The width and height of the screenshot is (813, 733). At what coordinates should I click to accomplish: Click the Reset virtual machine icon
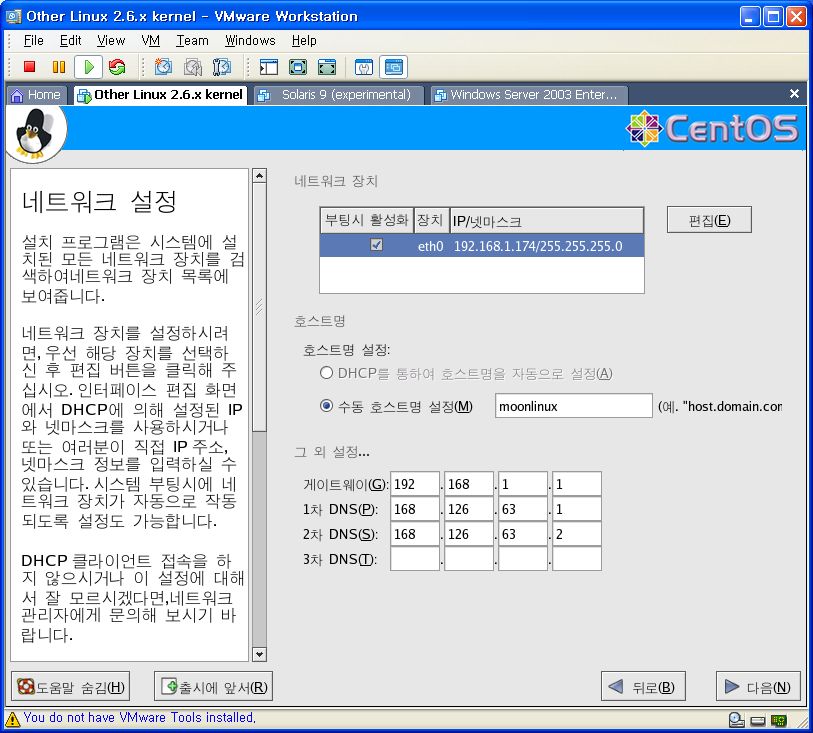tap(117, 67)
